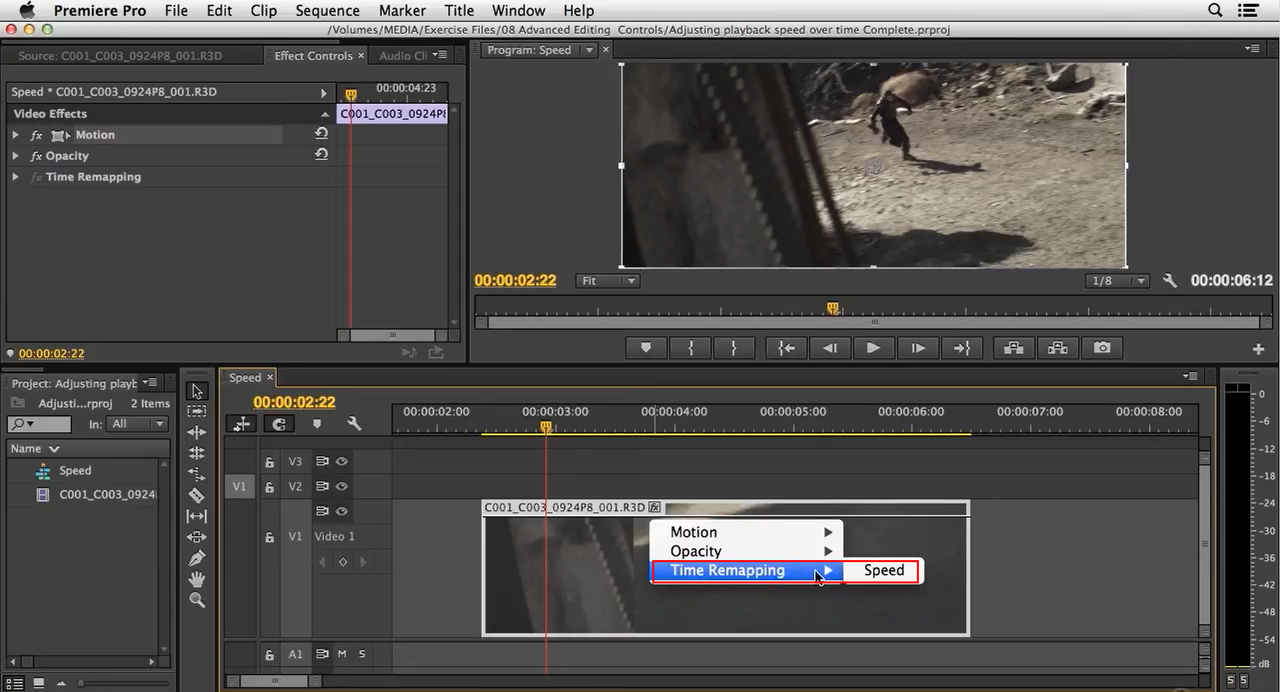Toggle lock on track V3
The width and height of the screenshot is (1280, 692).
point(269,462)
